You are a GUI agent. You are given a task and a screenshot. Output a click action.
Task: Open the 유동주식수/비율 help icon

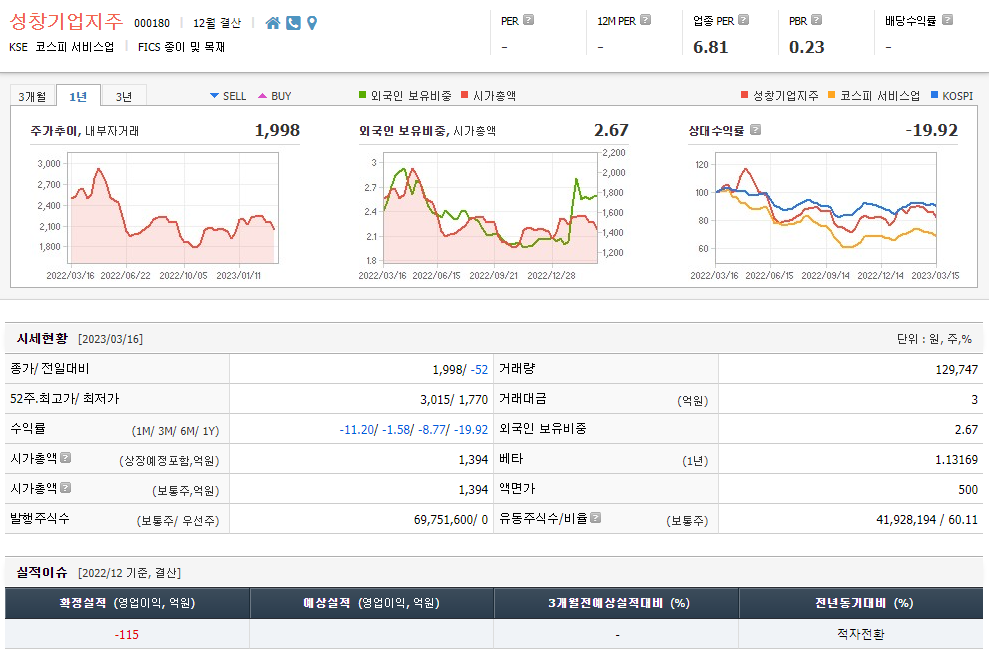pyautogui.click(x=595, y=517)
